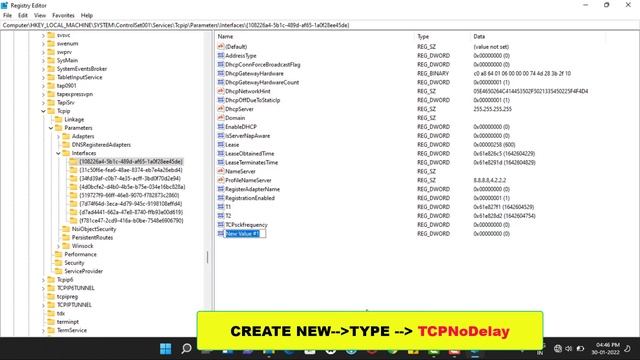This screenshot has height=360, width=640.
Task: Expand the SysMain tree node
Action: [x=43, y=60]
